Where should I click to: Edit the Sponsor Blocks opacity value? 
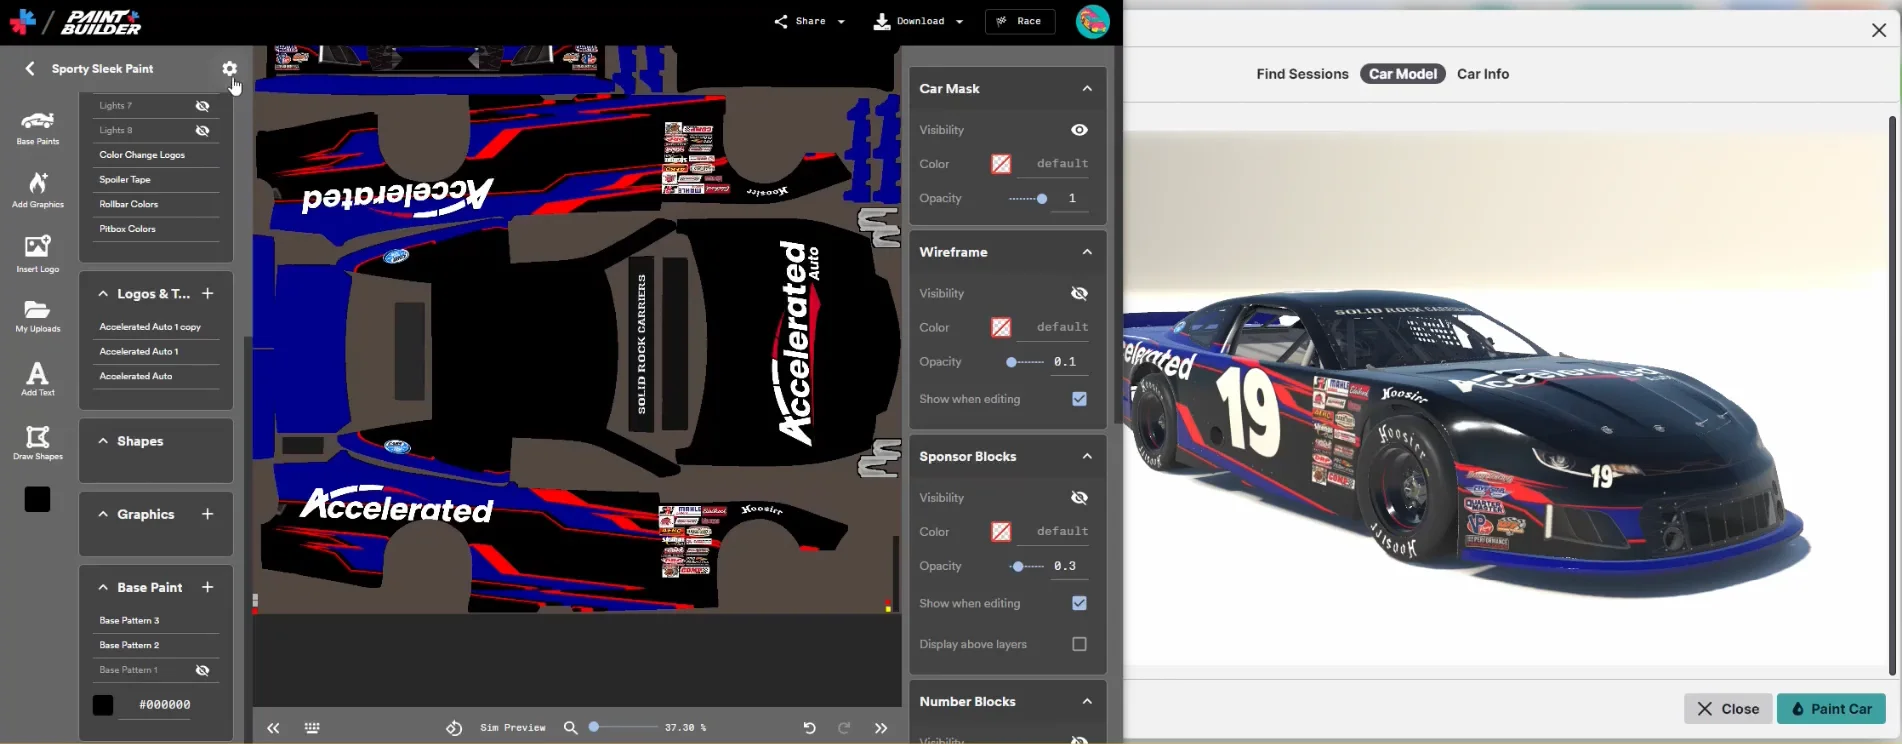[1066, 566]
